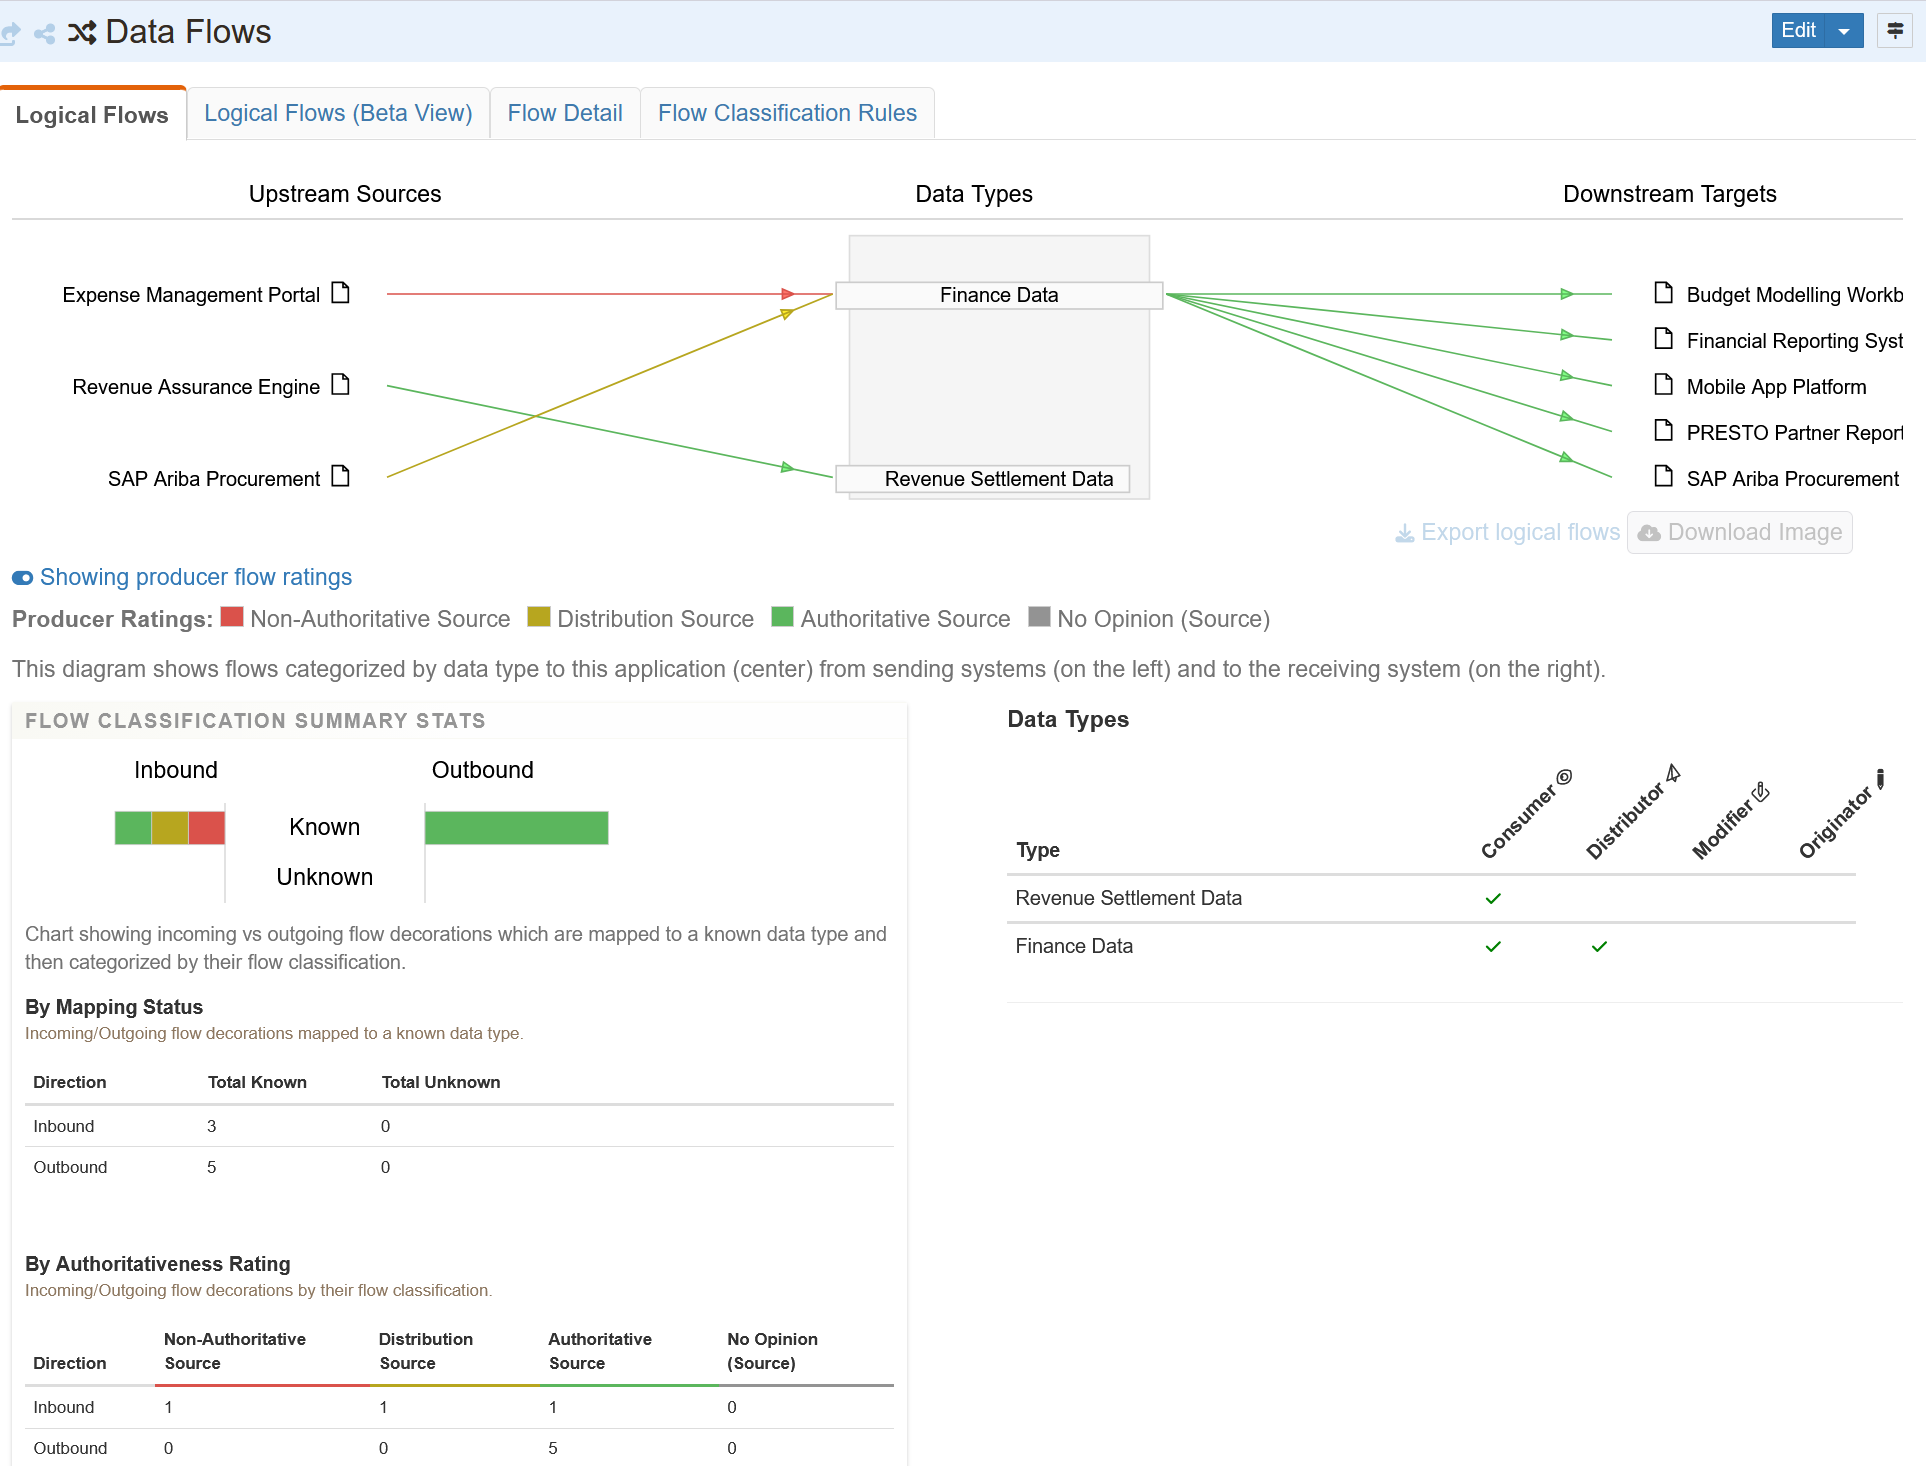Click the Download Image button

(1740, 533)
